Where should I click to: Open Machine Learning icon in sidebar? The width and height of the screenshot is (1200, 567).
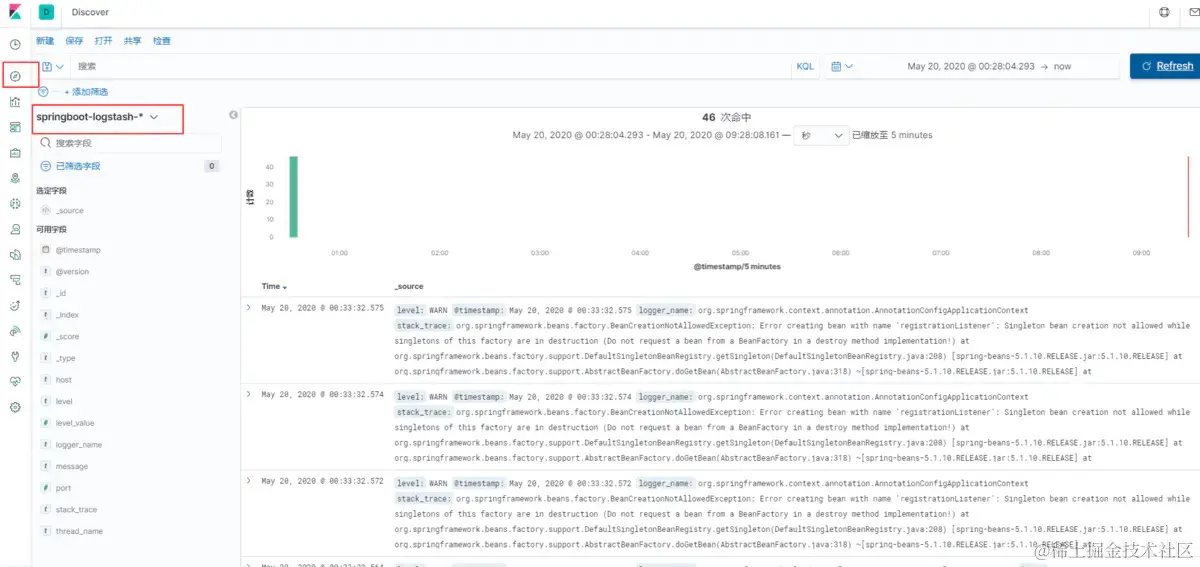pos(15,203)
